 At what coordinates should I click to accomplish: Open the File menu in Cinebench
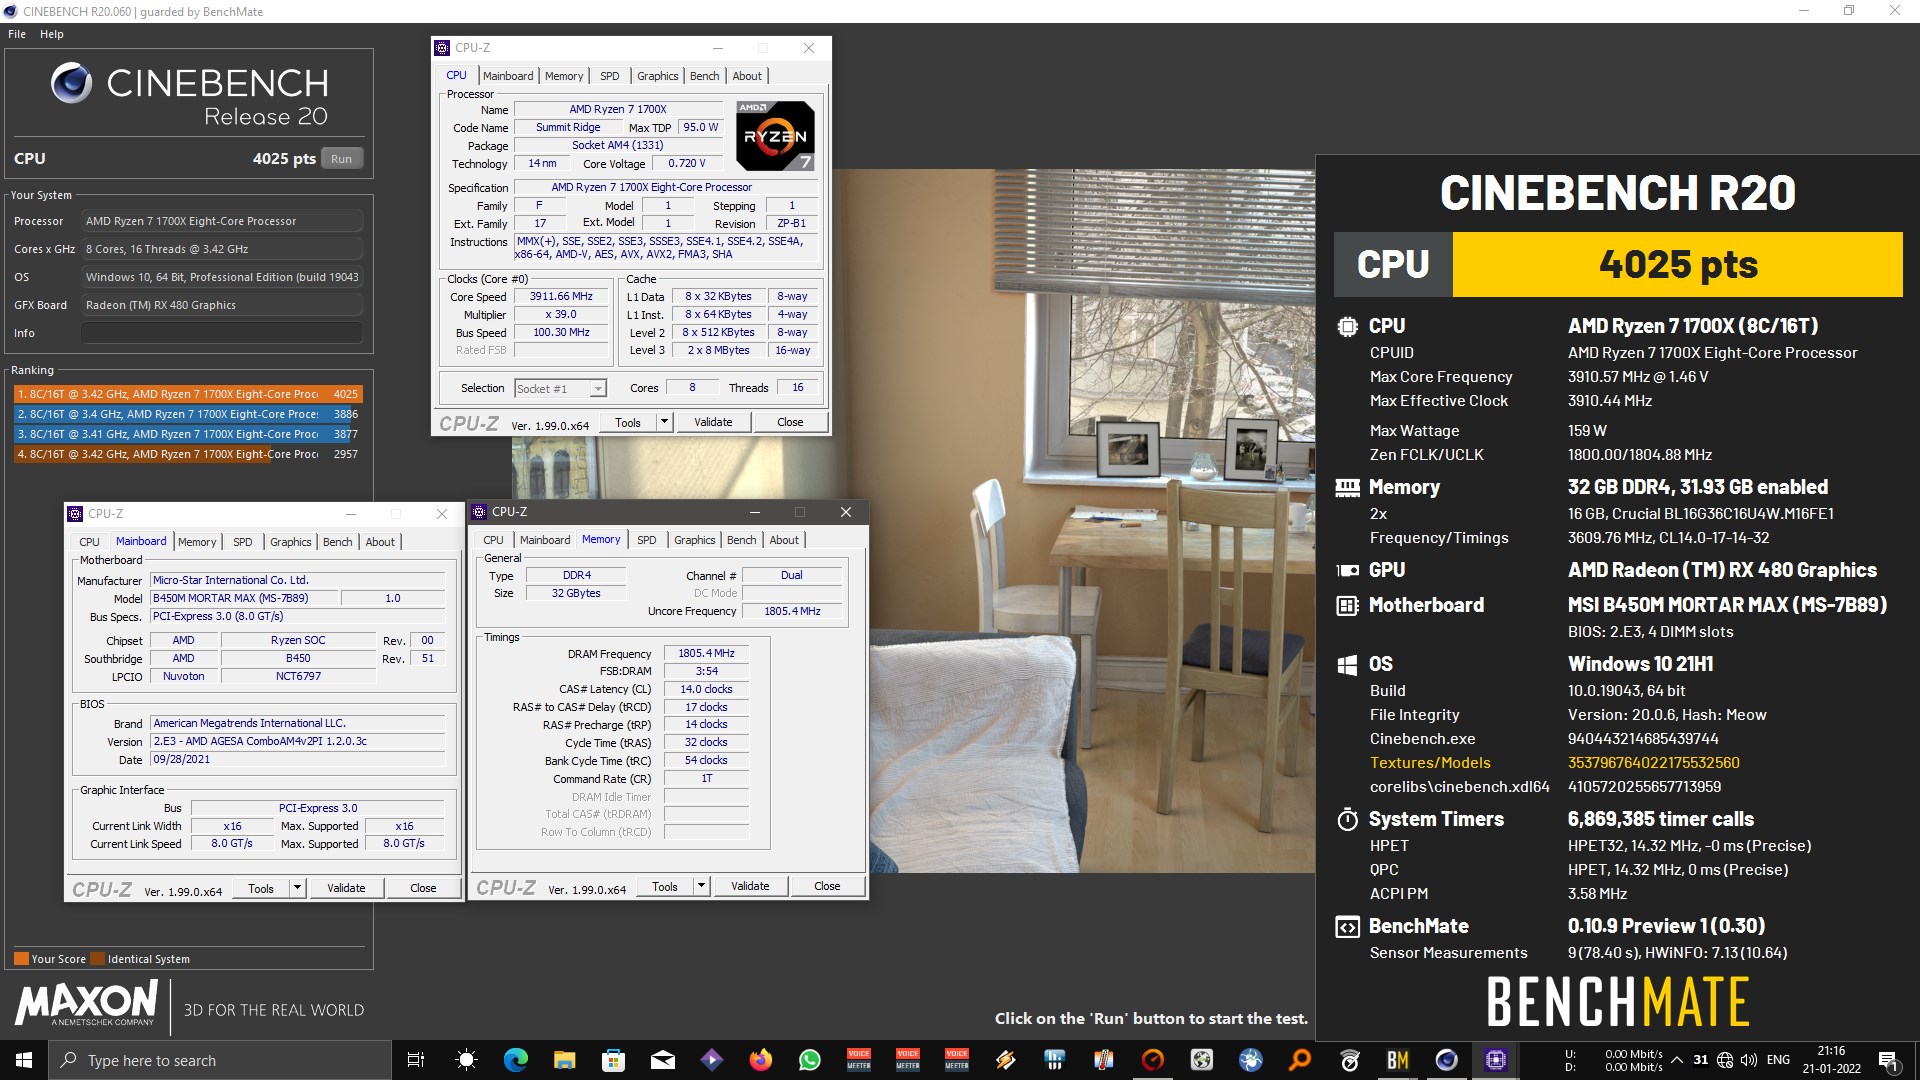17,34
